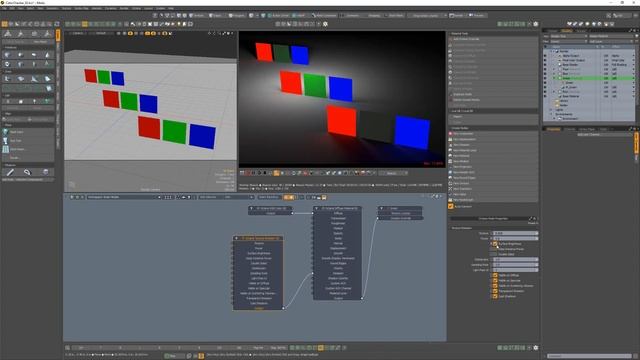The image size is (640, 360).
Task: Select the Torus primitive tool
Action: click(7, 64)
